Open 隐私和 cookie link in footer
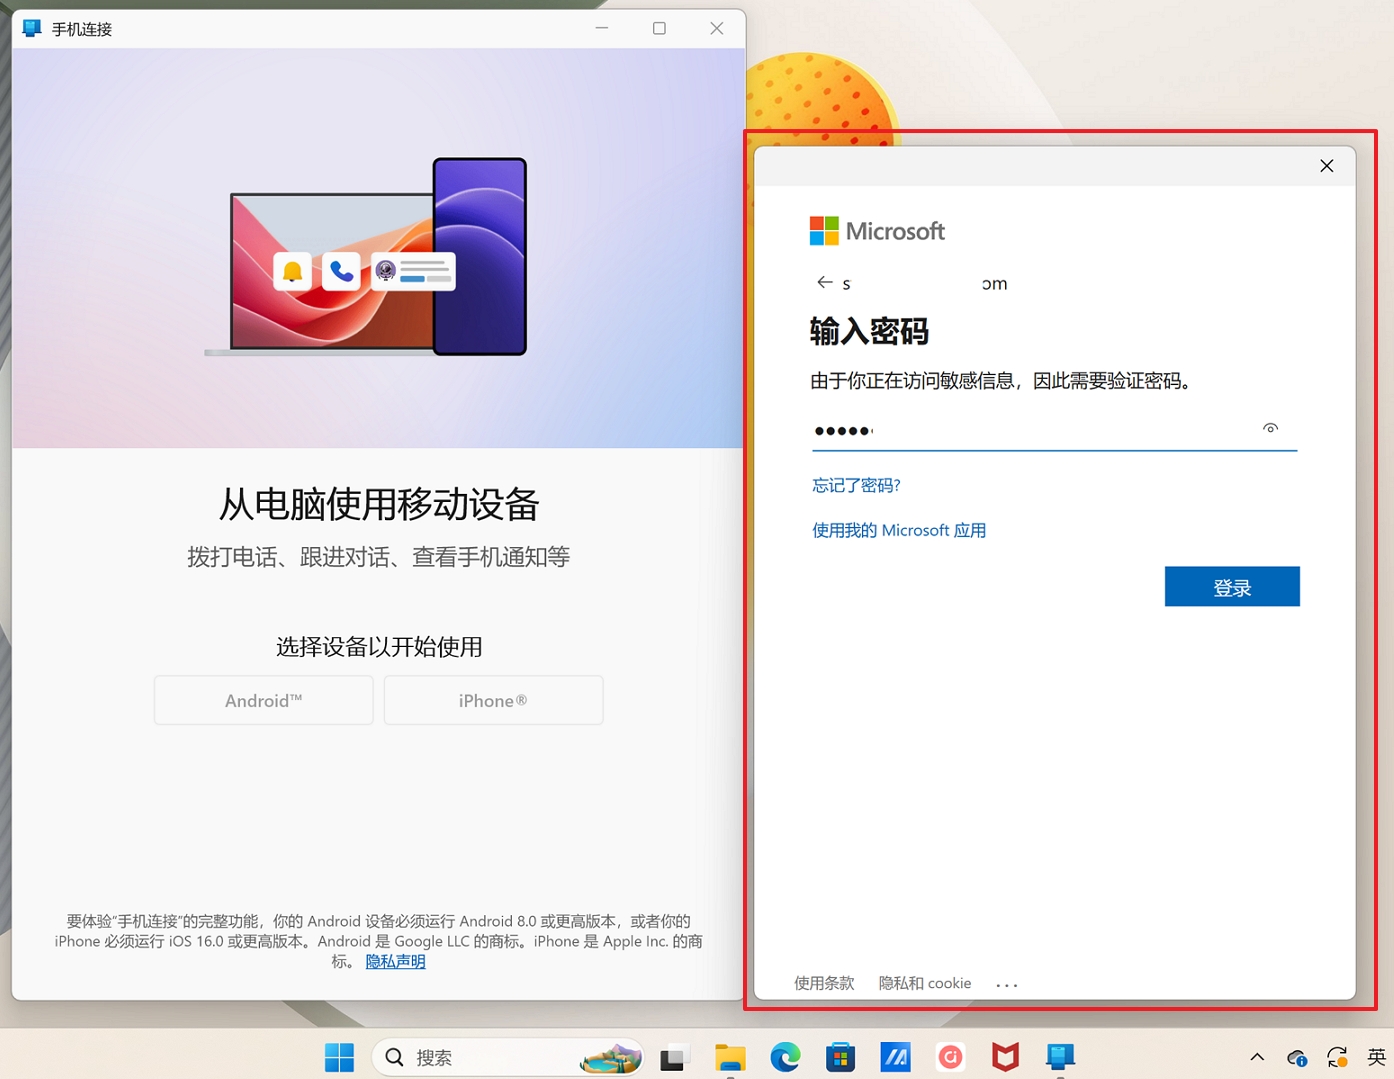This screenshot has height=1079, width=1394. pyautogui.click(x=925, y=983)
